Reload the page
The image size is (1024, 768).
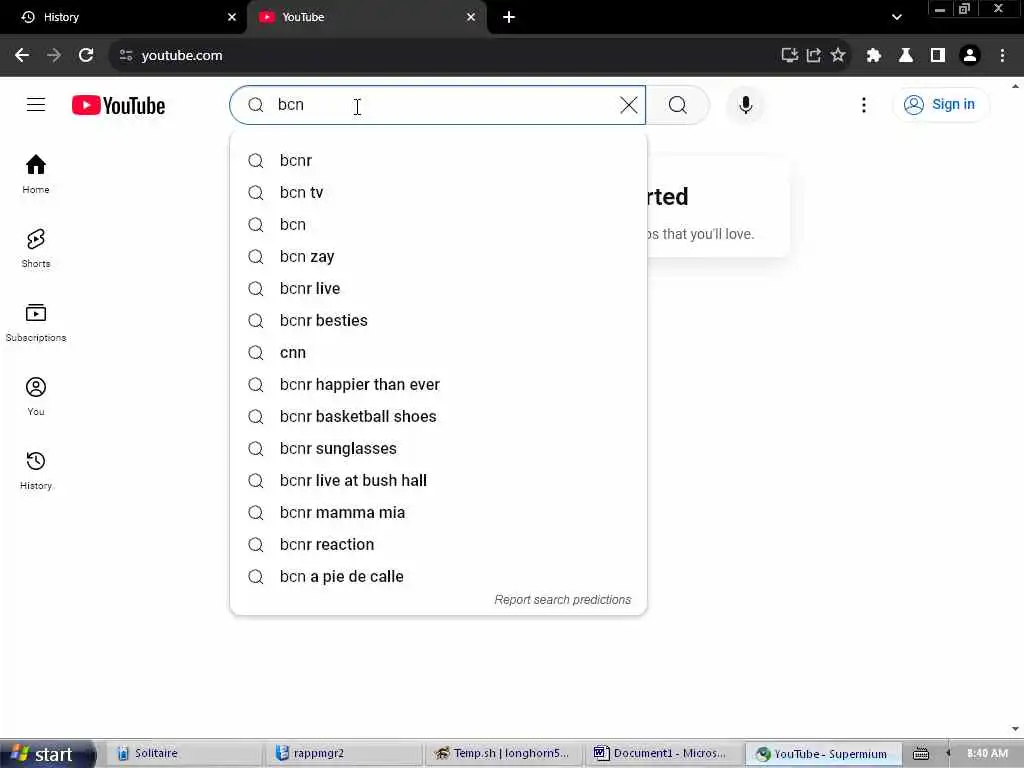pos(86,55)
